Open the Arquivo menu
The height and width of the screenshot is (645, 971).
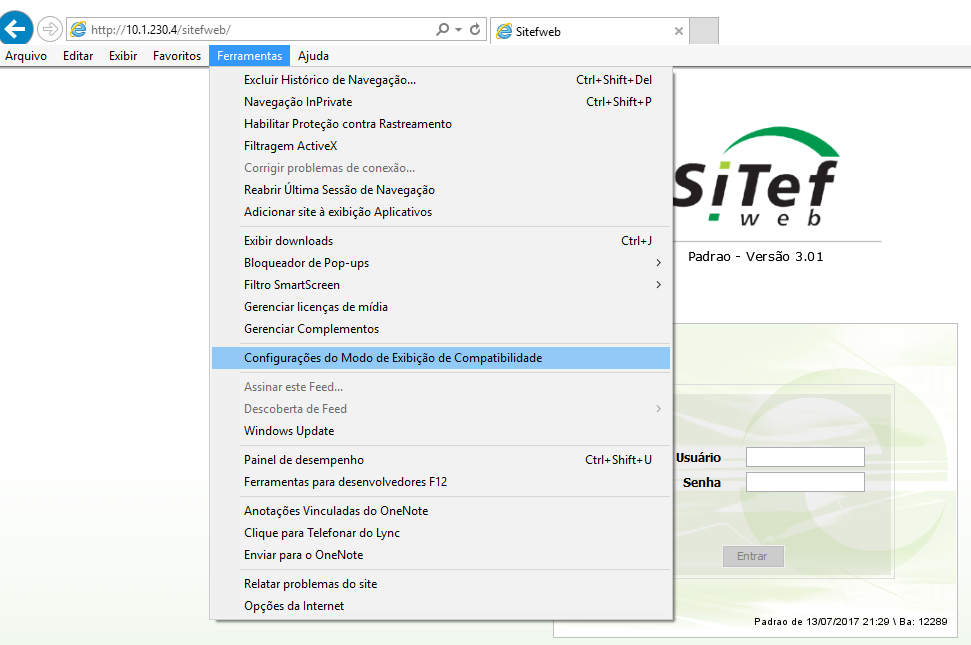coord(26,56)
